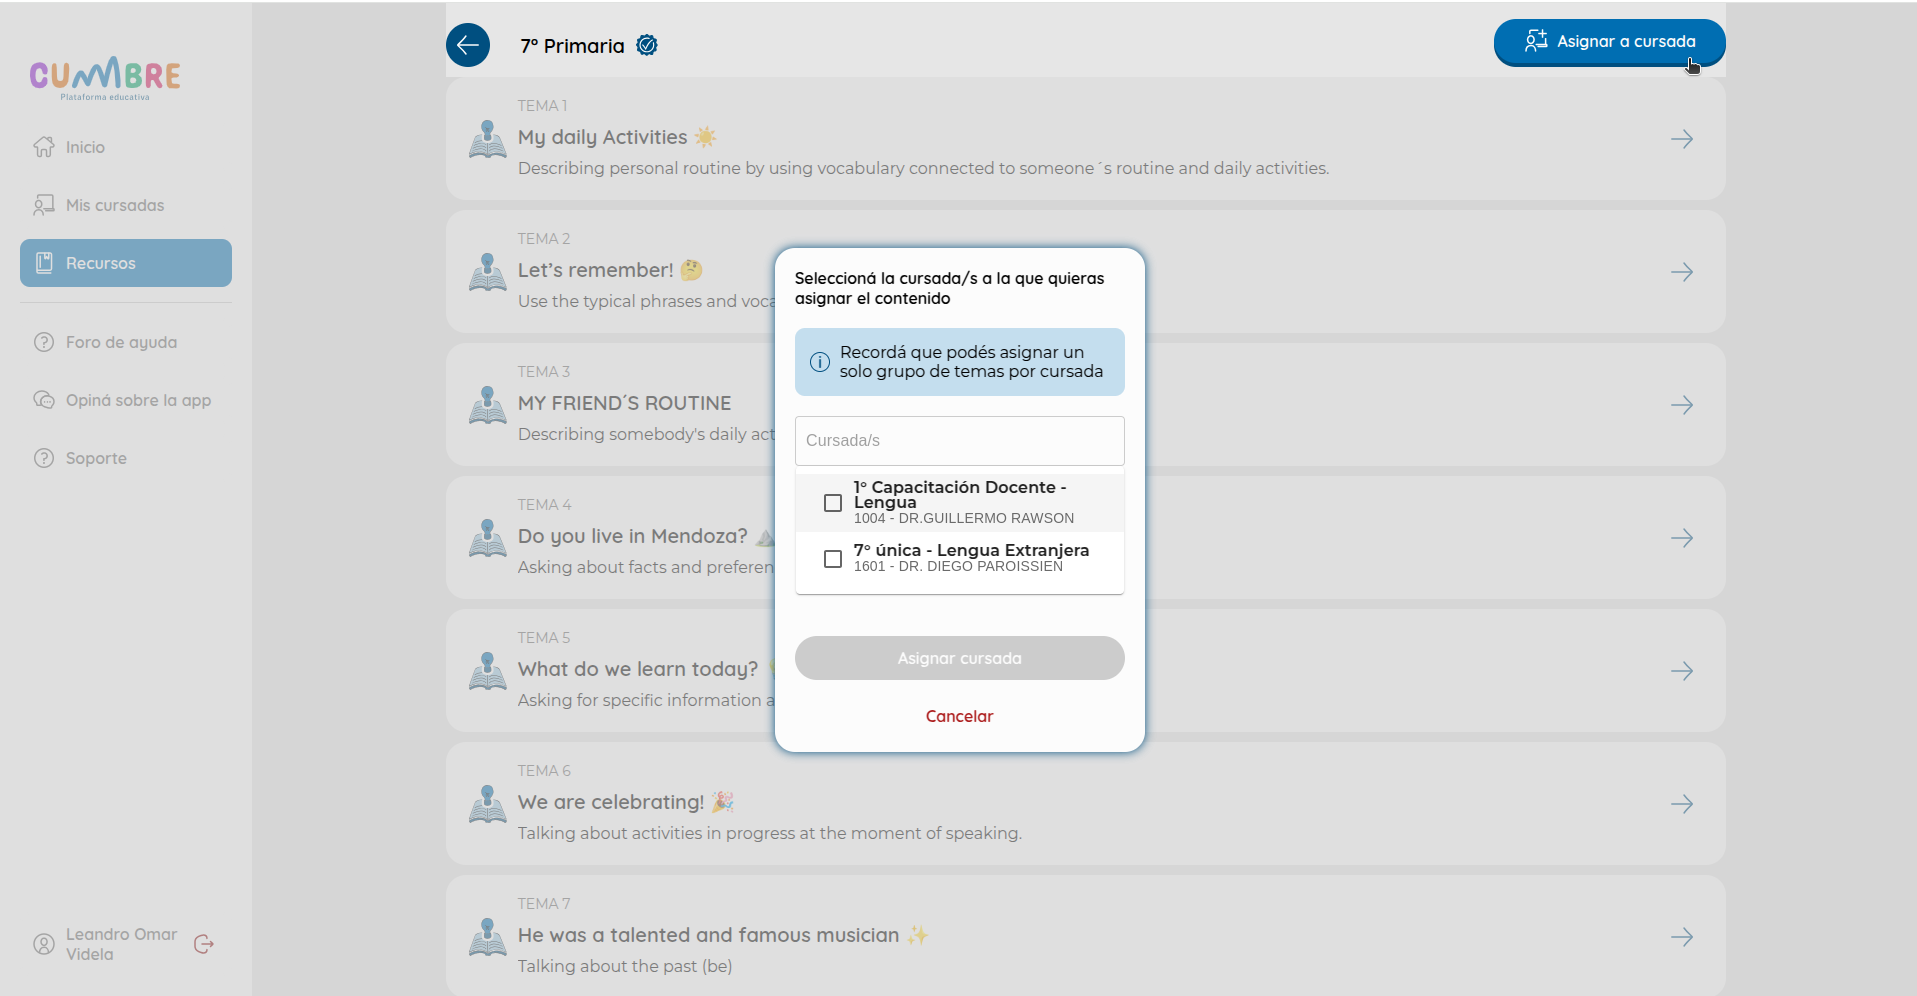1917x996 pixels.
Task: Click the 7° Primaria heading text
Action: tap(572, 46)
